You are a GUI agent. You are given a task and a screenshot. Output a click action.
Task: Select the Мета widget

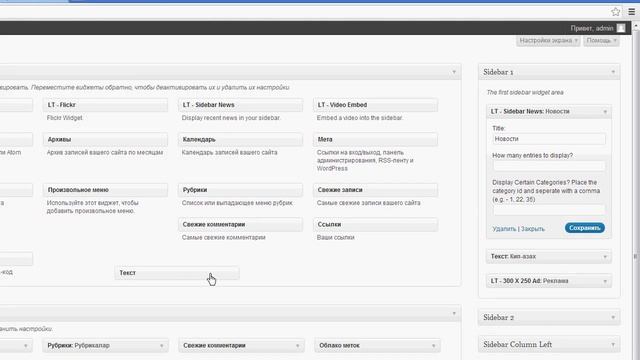[376, 140]
